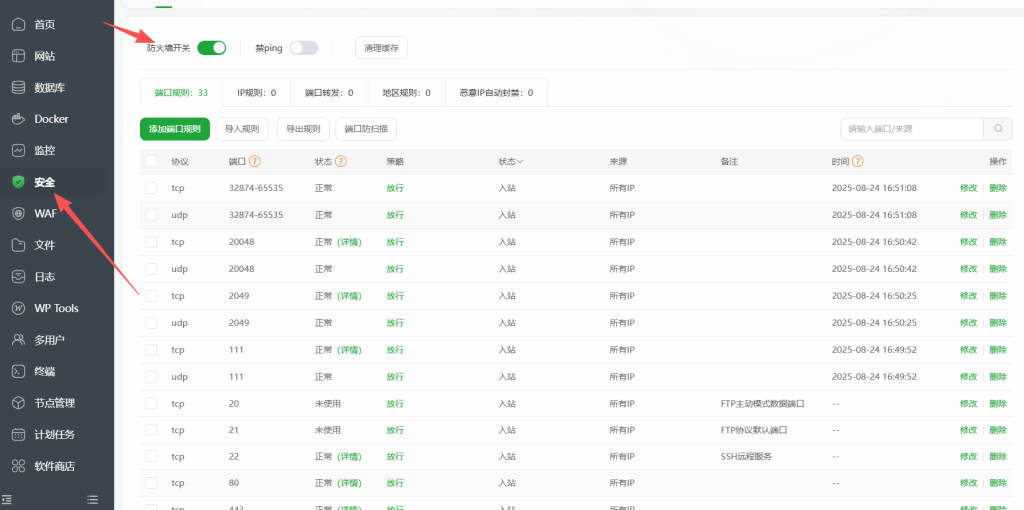Collapse the sidebar using bottom-left icon
The width and height of the screenshot is (1024, 510).
point(7,499)
